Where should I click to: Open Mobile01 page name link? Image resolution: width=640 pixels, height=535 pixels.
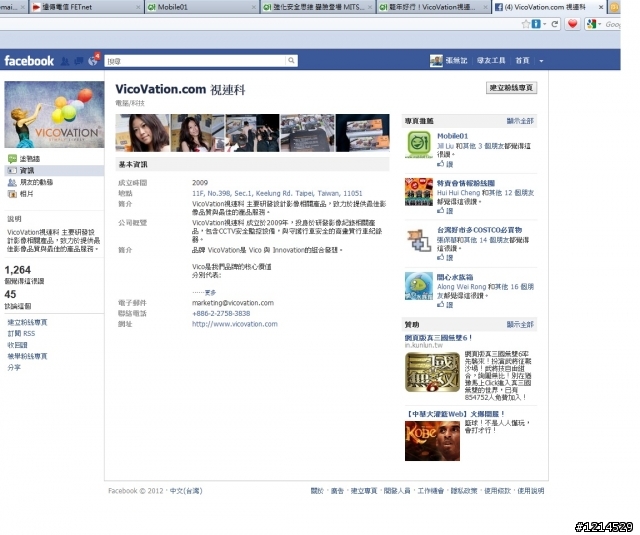click(452, 136)
